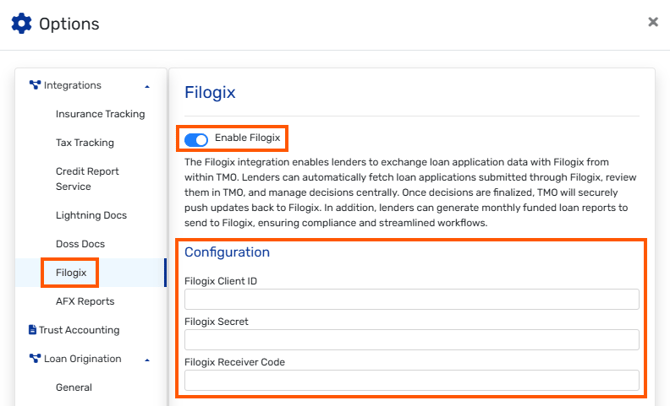
Task: Select Credit Report Service option
Action: tap(87, 179)
